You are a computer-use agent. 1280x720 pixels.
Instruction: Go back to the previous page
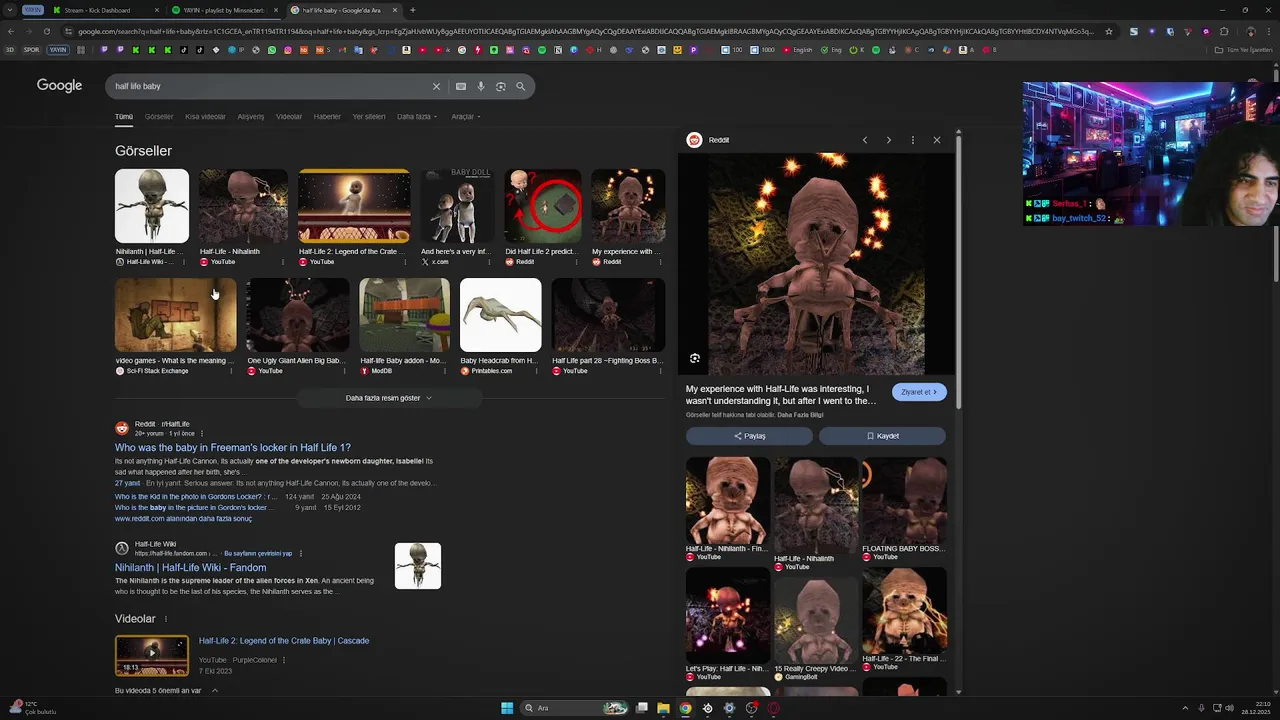pos(11,31)
